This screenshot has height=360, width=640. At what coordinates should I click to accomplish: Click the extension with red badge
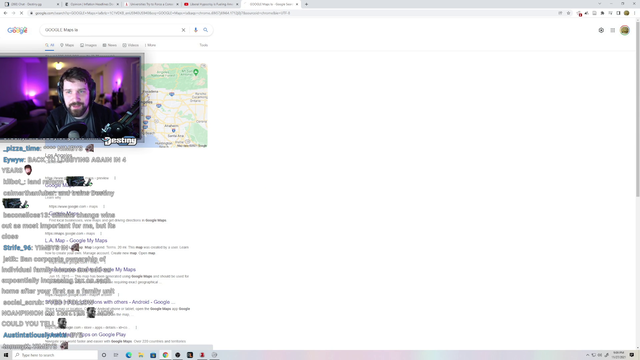579,13
